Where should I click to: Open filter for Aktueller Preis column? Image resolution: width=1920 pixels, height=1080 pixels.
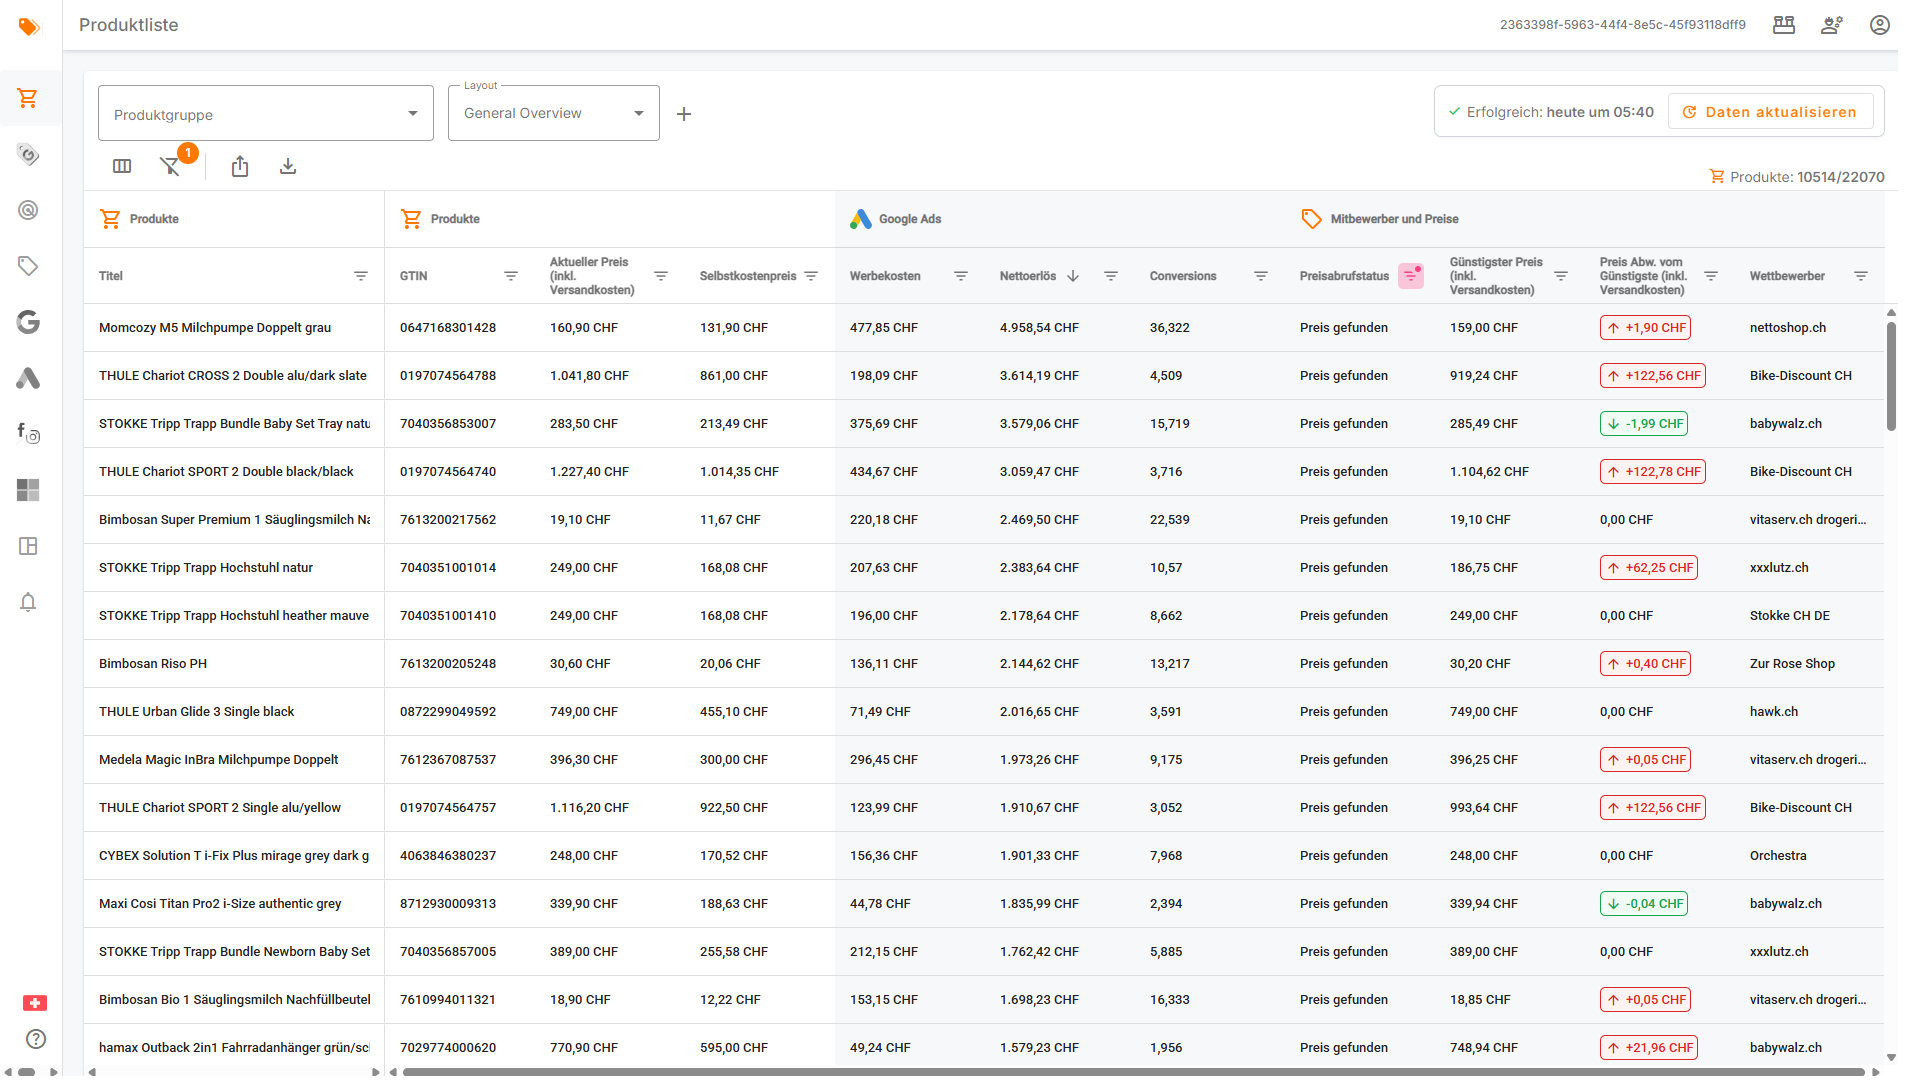pyautogui.click(x=661, y=276)
